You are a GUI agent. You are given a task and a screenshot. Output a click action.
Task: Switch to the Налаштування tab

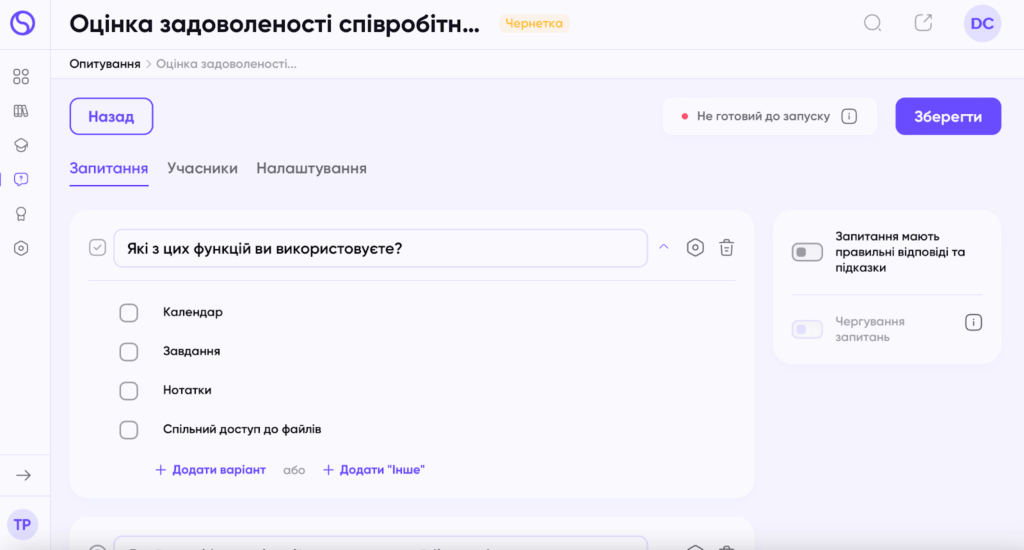[311, 168]
